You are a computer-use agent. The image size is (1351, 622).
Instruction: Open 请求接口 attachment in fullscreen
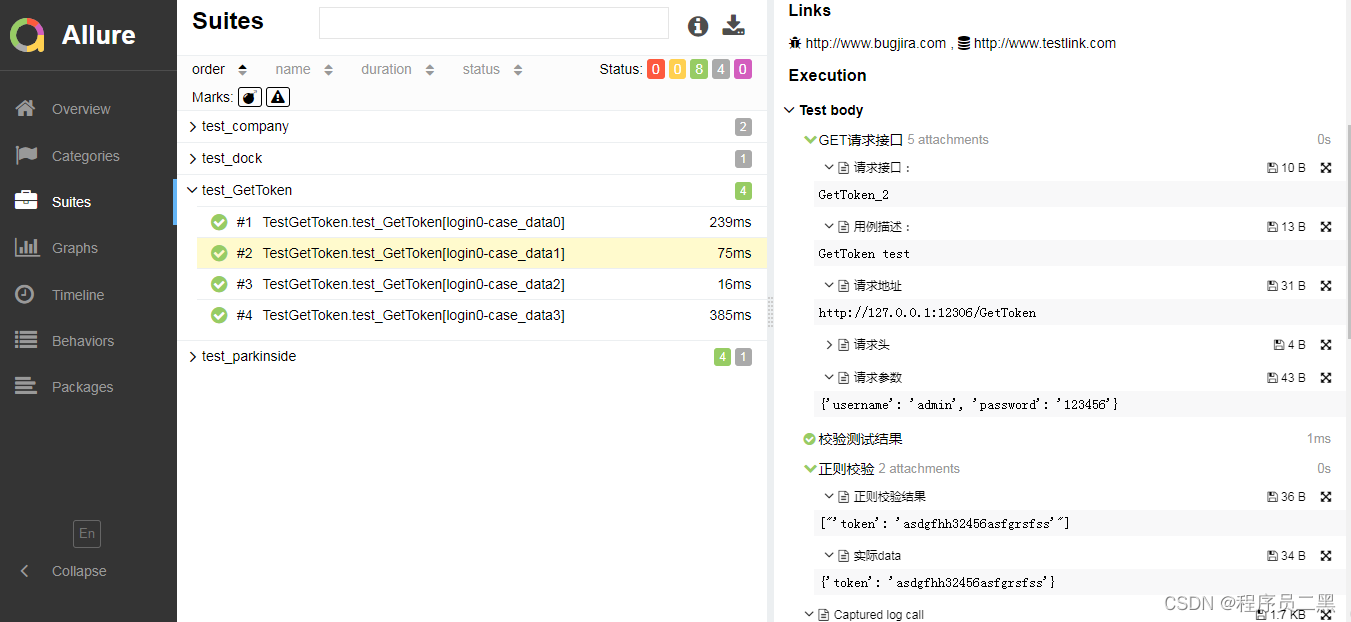(x=1326, y=168)
